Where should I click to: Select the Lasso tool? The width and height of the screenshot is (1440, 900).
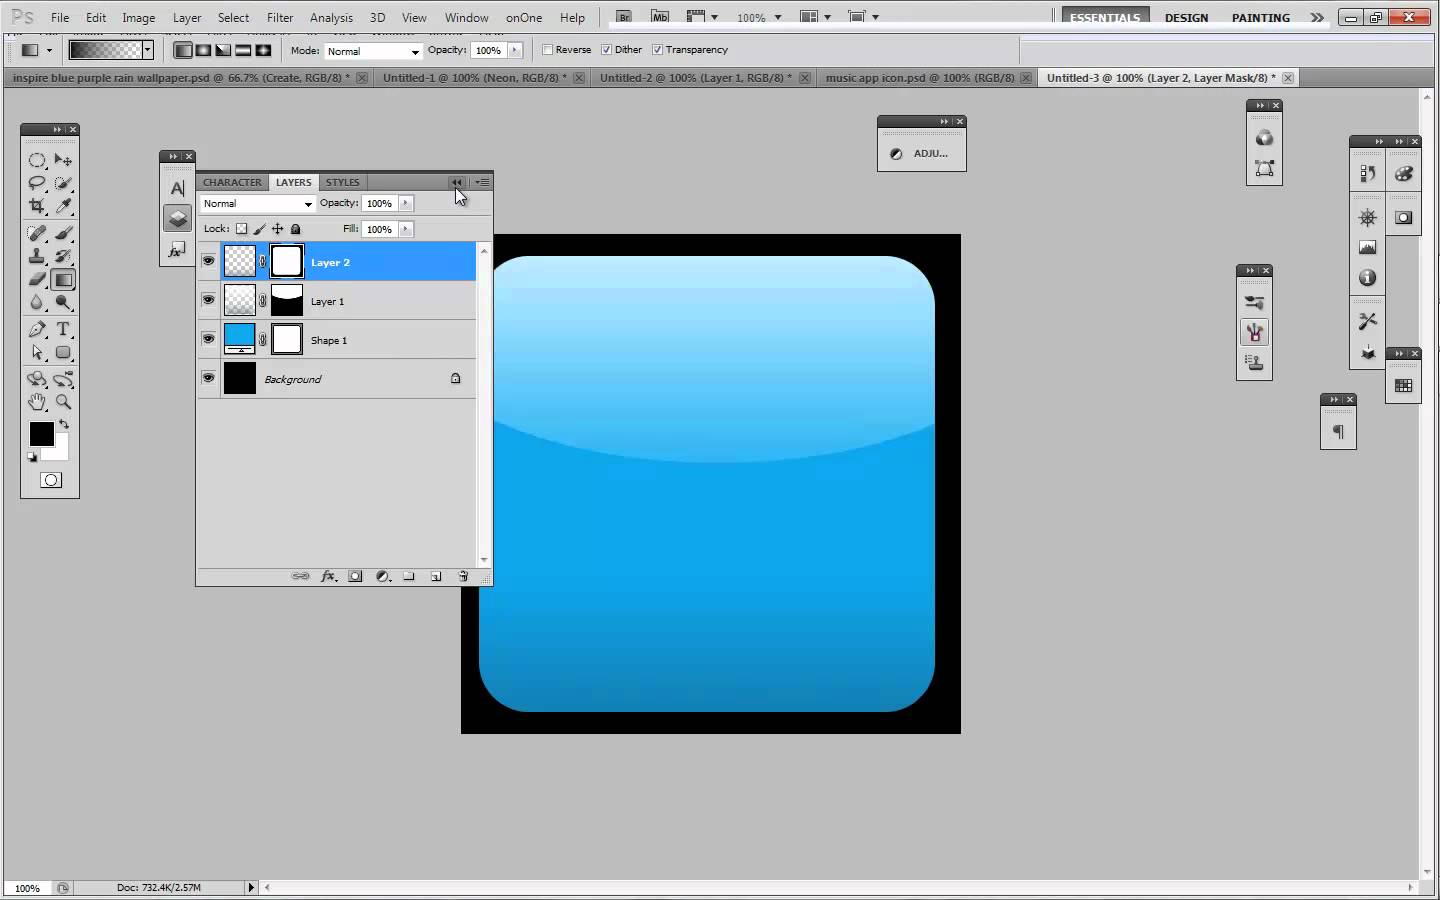pyautogui.click(x=37, y=183)
